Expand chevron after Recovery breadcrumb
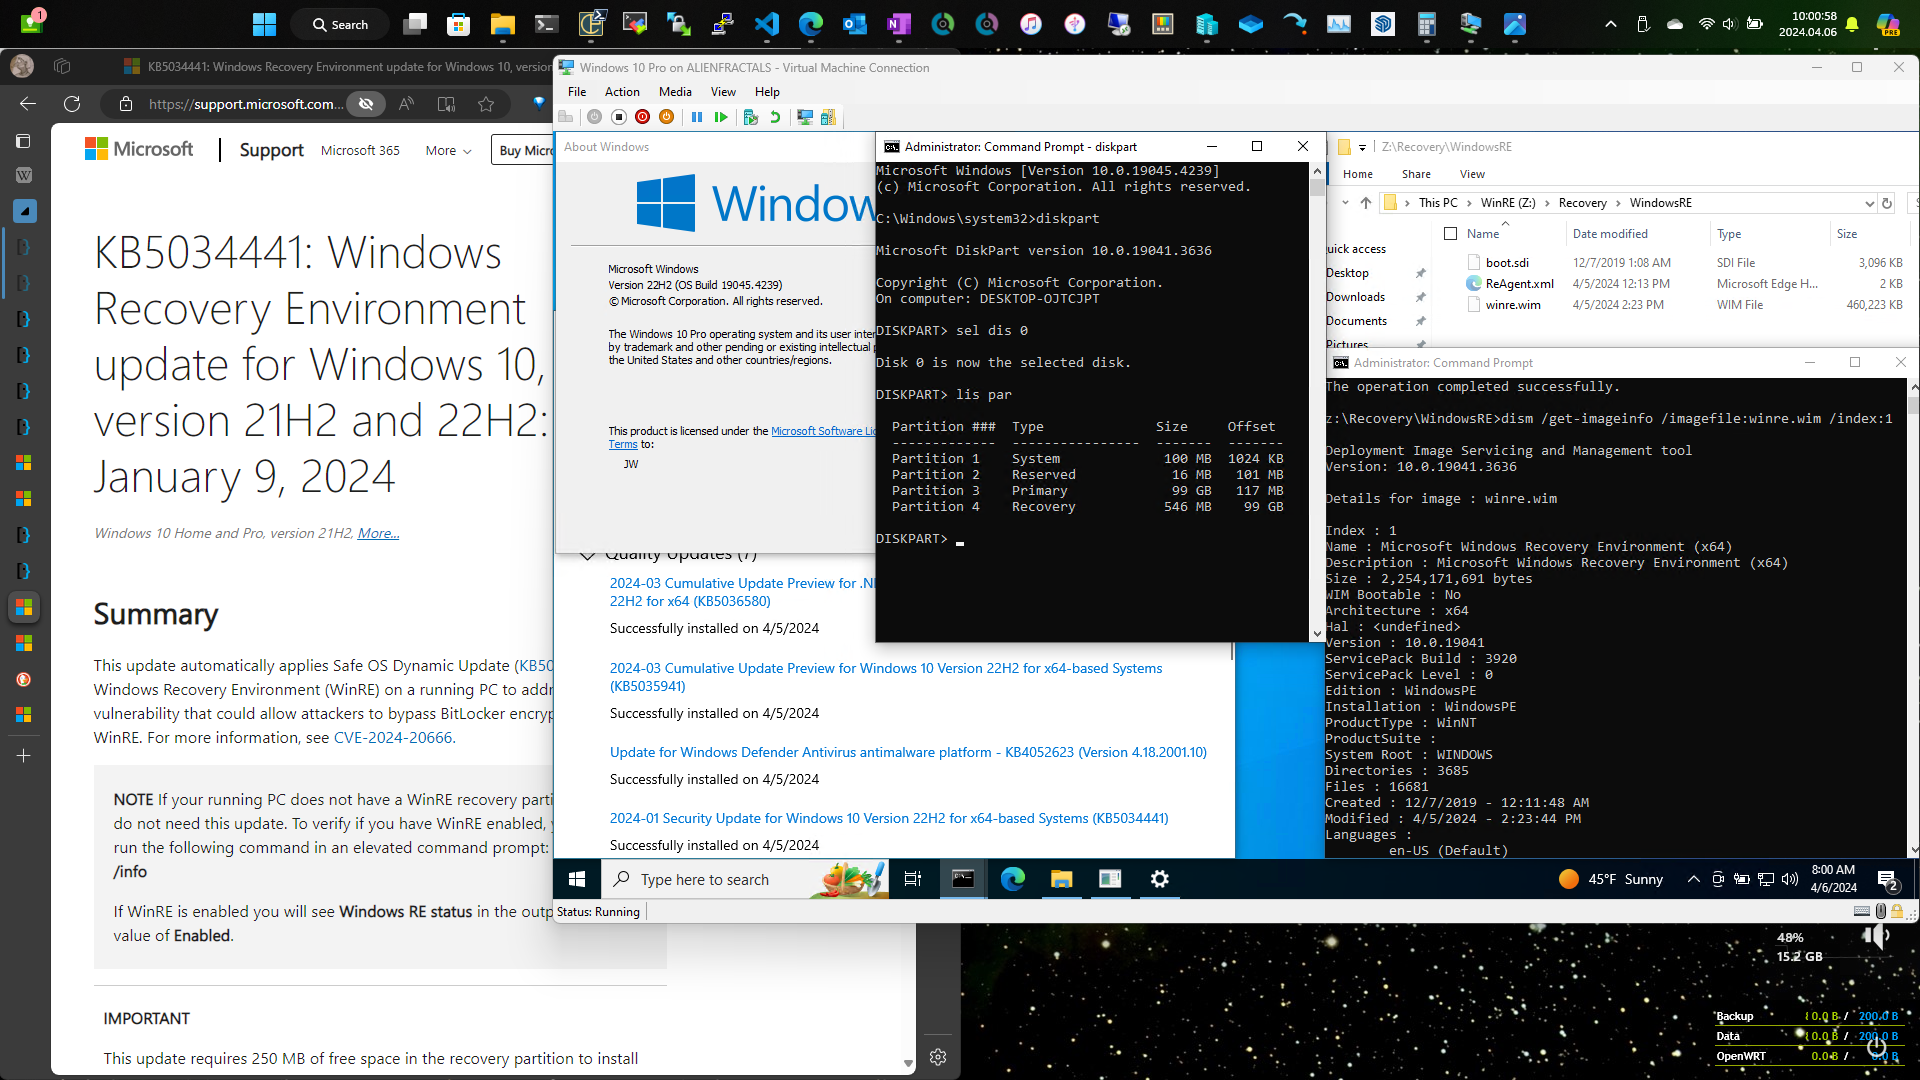Image resolution: width=1920 pixels, height=1080 pixels. (x=1618, y=203)
